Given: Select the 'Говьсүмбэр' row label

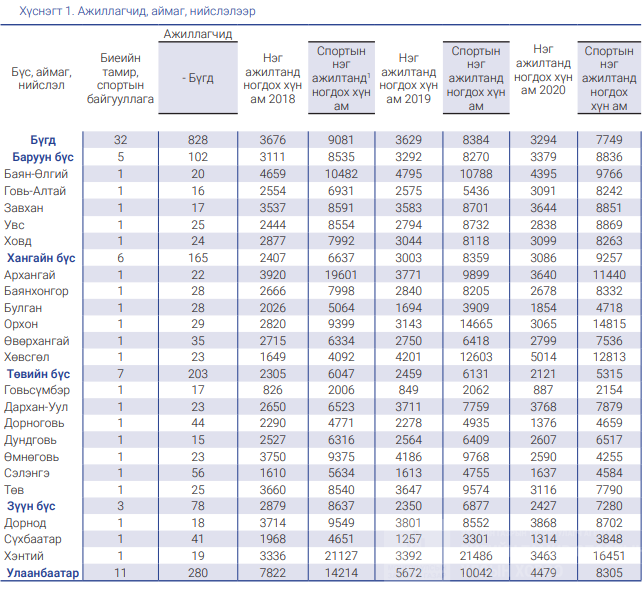Looking at the screenshot, I should tap(37, 390).
